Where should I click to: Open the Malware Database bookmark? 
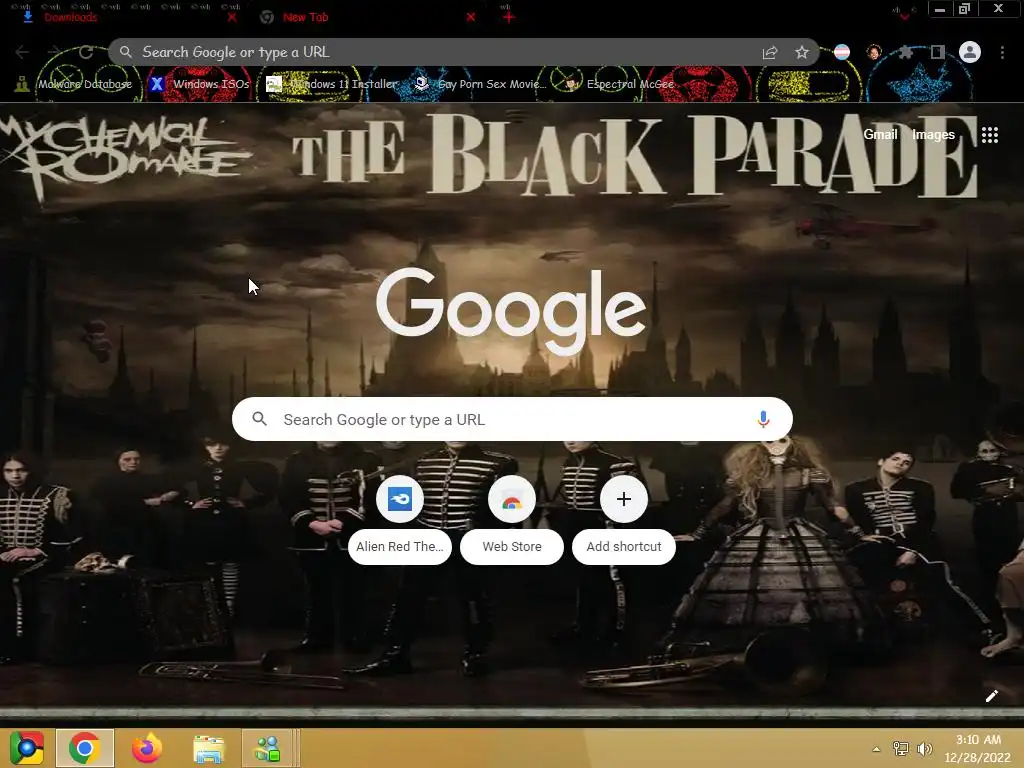click(x=74, y=84)
